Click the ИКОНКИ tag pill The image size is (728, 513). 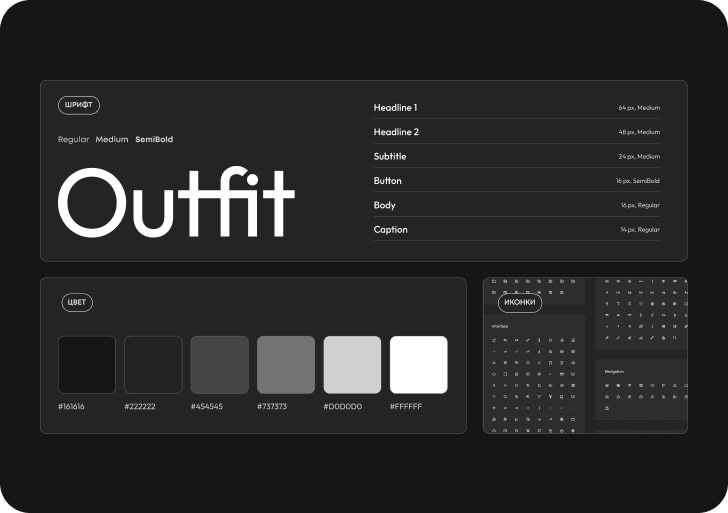[520, 302]
